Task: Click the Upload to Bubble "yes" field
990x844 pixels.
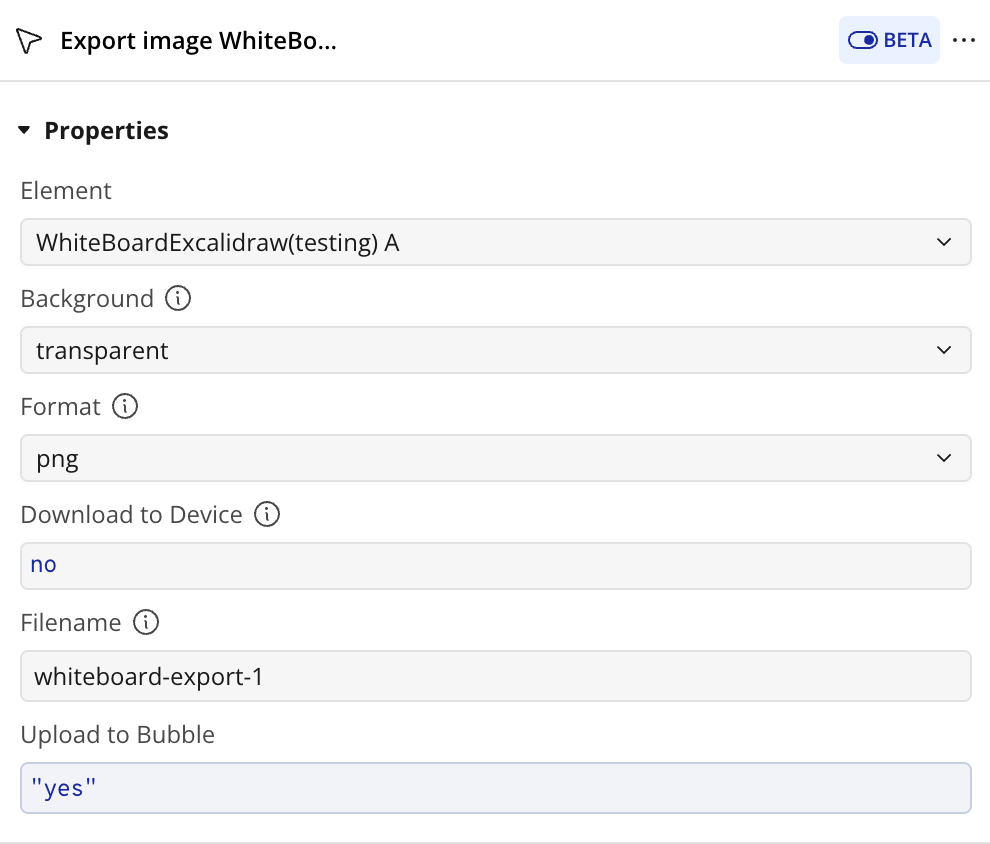Action: pos(496,788)
